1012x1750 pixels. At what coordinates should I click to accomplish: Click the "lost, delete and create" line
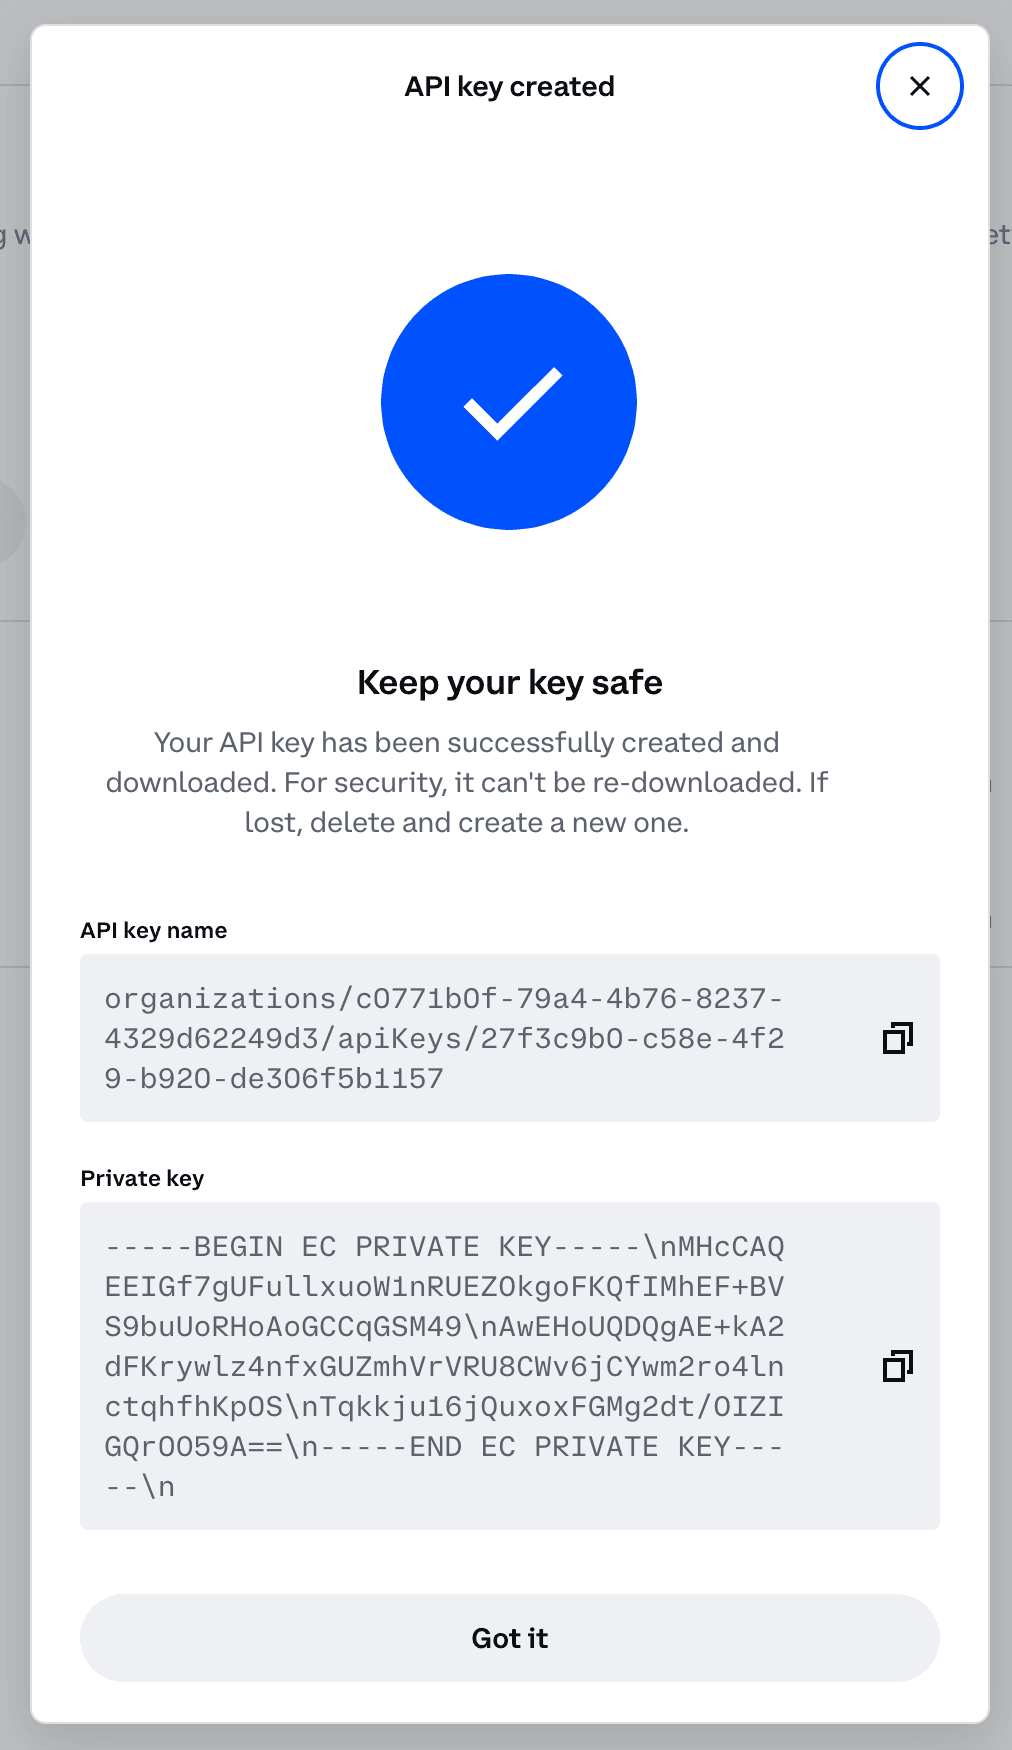pos(466,823)
